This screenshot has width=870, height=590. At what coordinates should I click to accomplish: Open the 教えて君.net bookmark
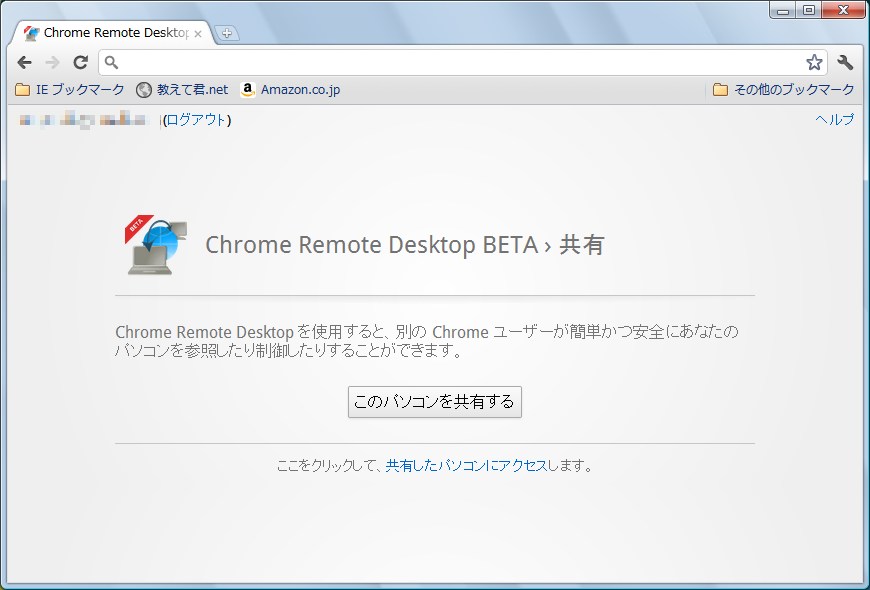point(182,89)
